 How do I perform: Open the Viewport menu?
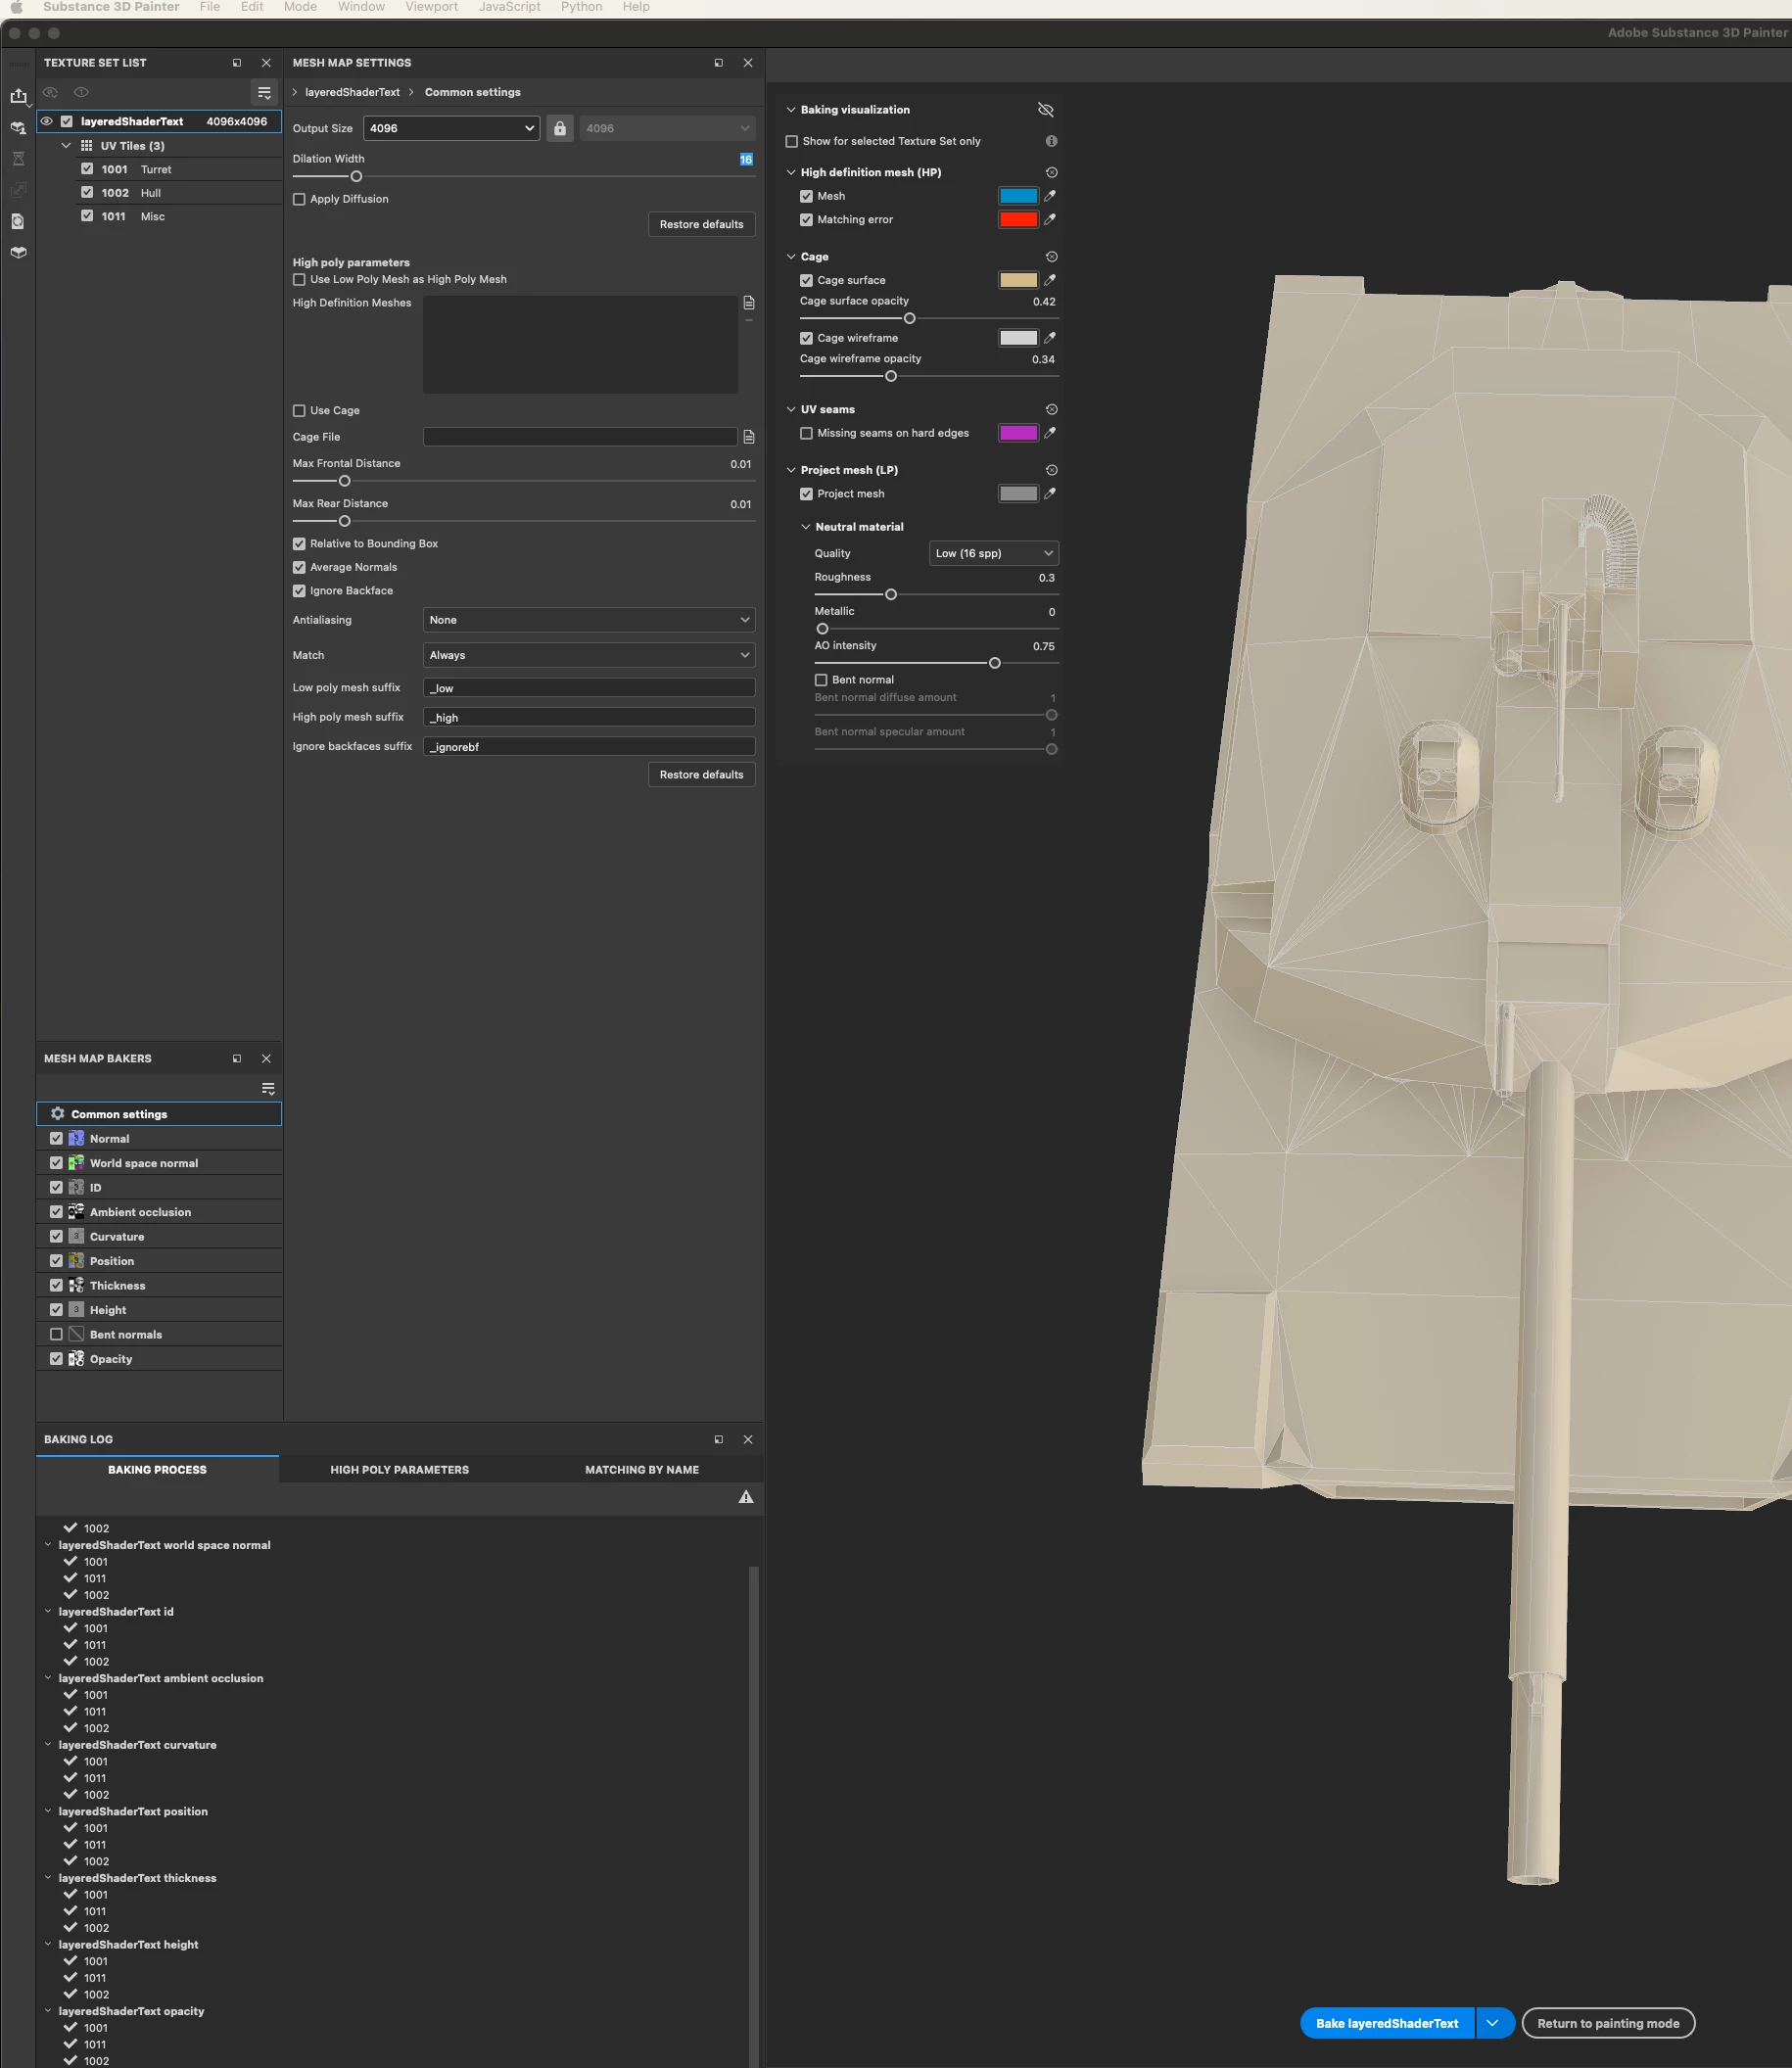click(x=431, y=7)
